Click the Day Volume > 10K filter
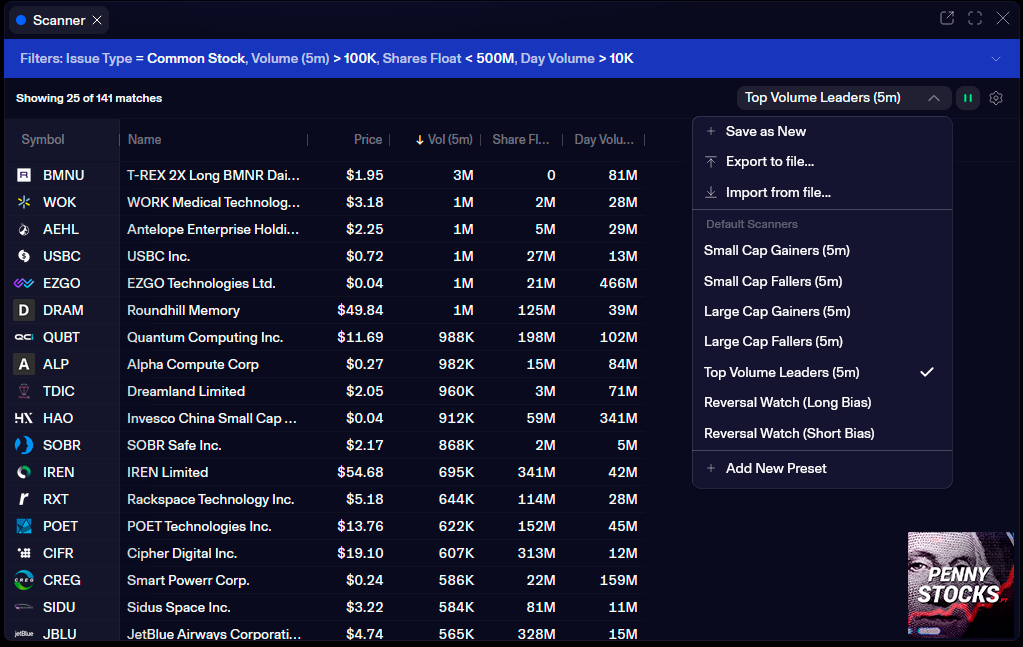 (x=577, y=59)
